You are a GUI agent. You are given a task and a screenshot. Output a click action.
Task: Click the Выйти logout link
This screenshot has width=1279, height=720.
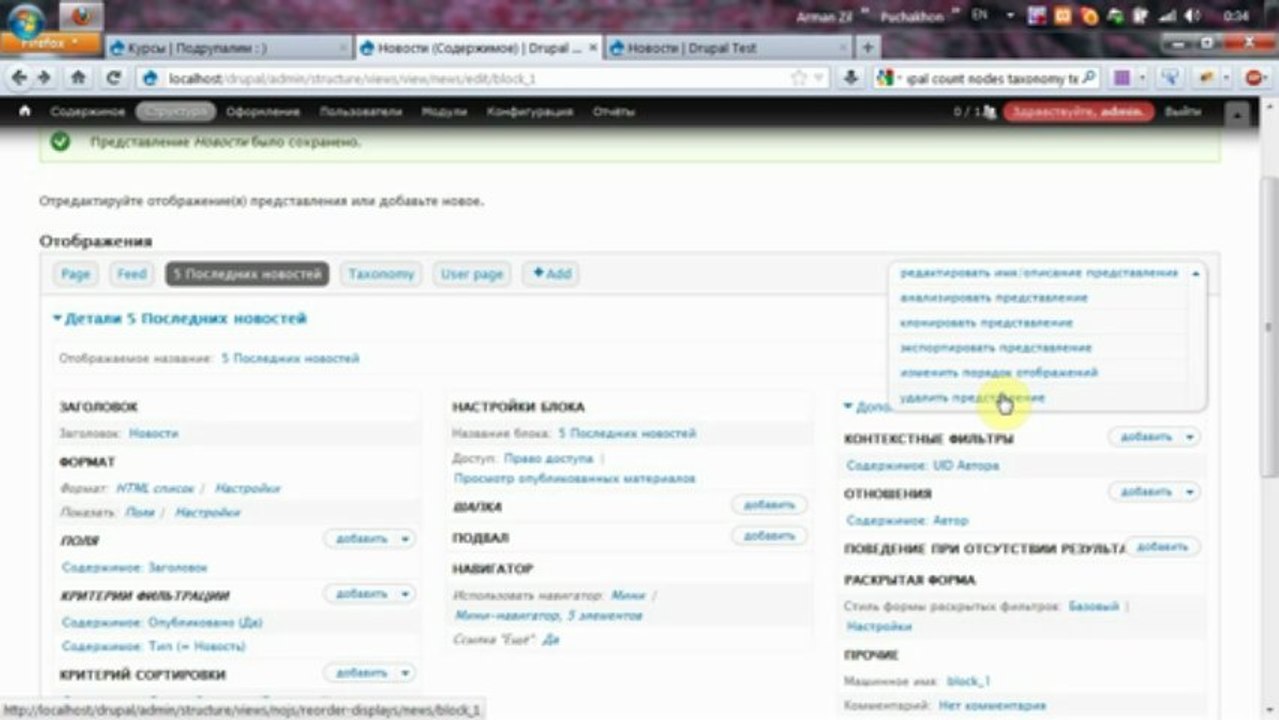pyautogui.click(x=1183, y=112)
